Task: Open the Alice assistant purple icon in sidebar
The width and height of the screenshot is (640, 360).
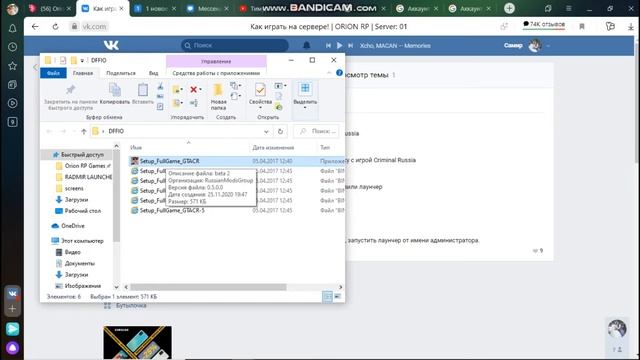Action: tap(13, 348)
